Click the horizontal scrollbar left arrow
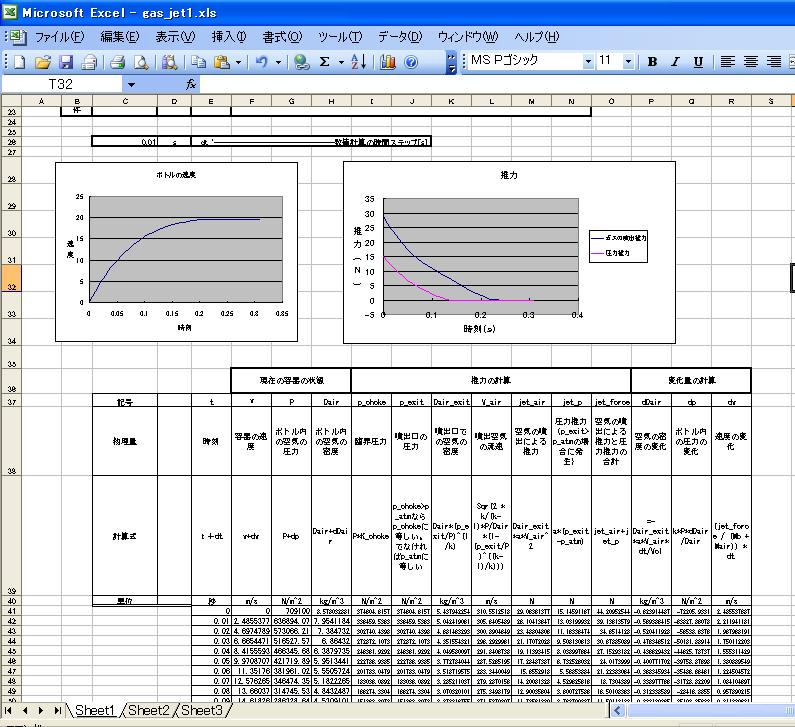The image size is (795, 727). coord(617,710)
